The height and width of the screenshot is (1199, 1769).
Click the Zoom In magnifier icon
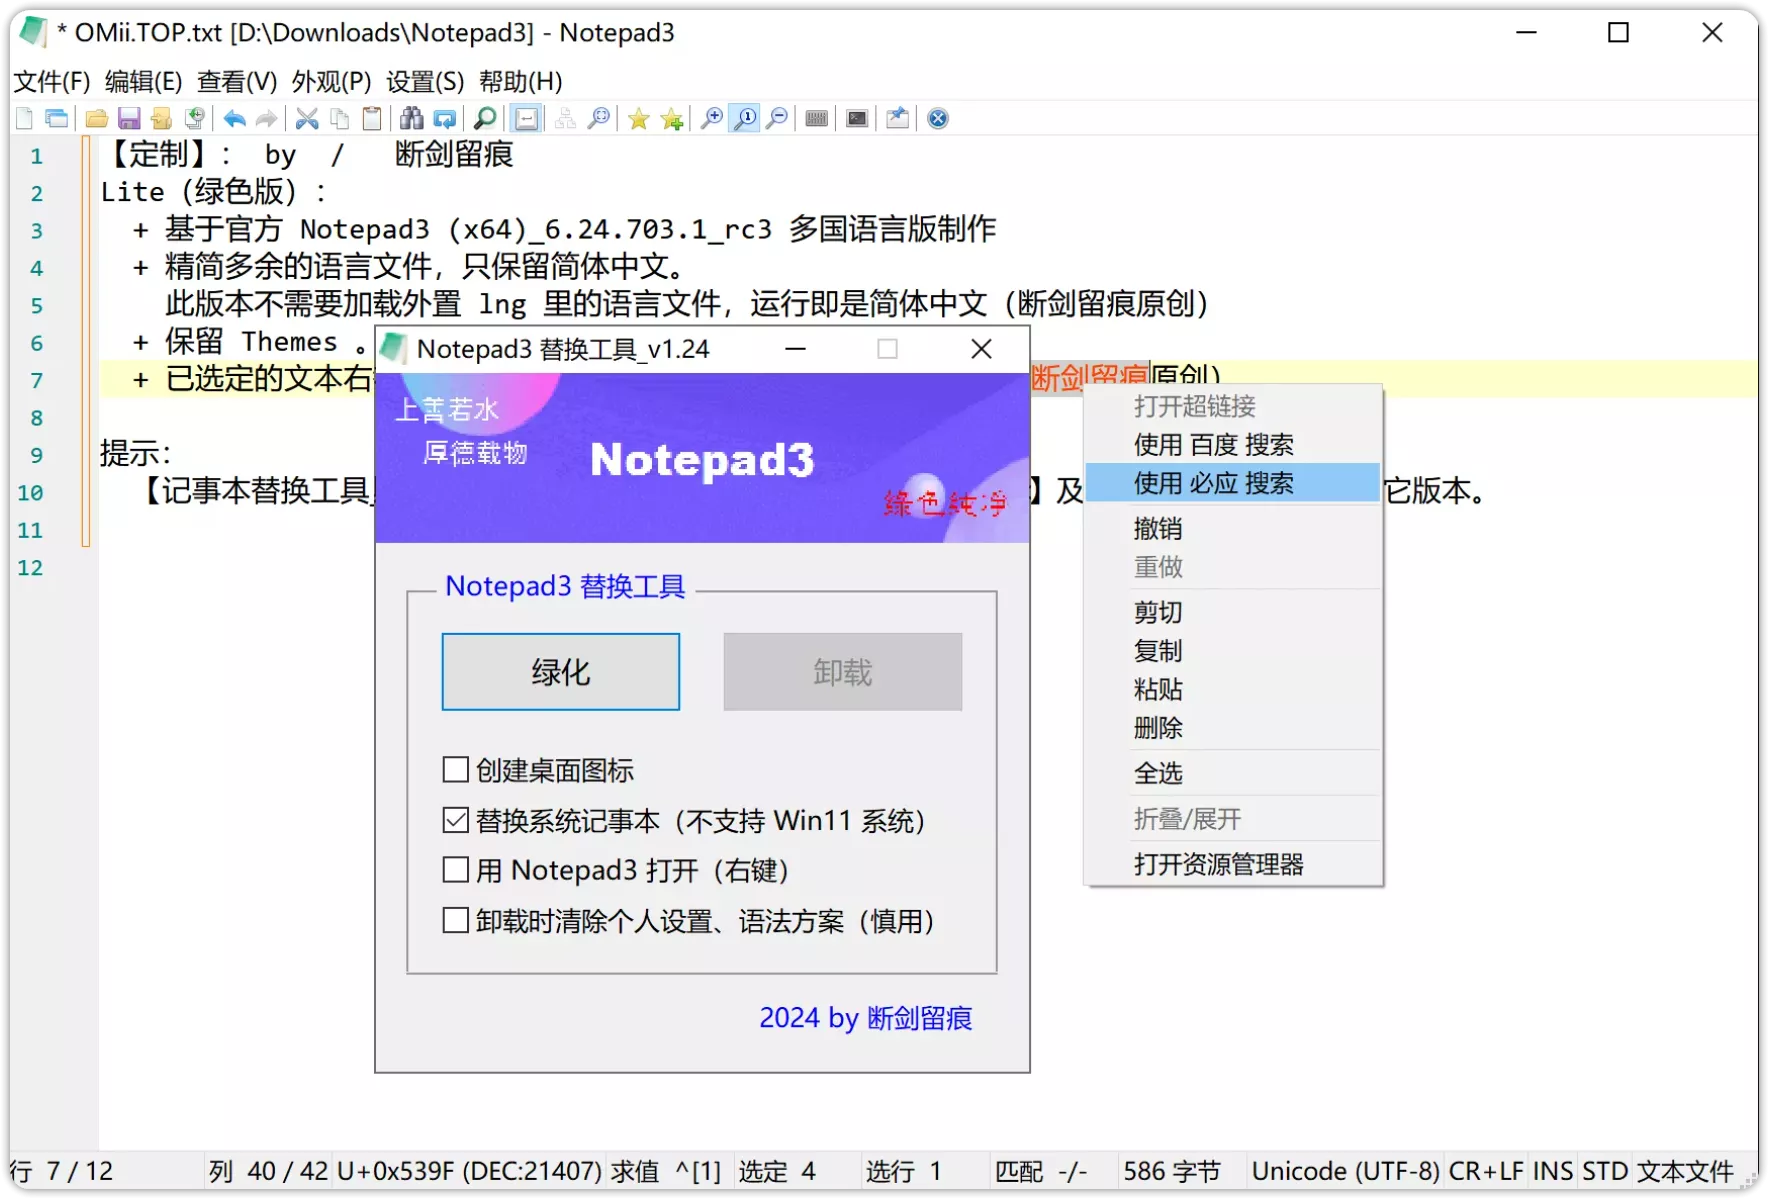tap(713, 118)
